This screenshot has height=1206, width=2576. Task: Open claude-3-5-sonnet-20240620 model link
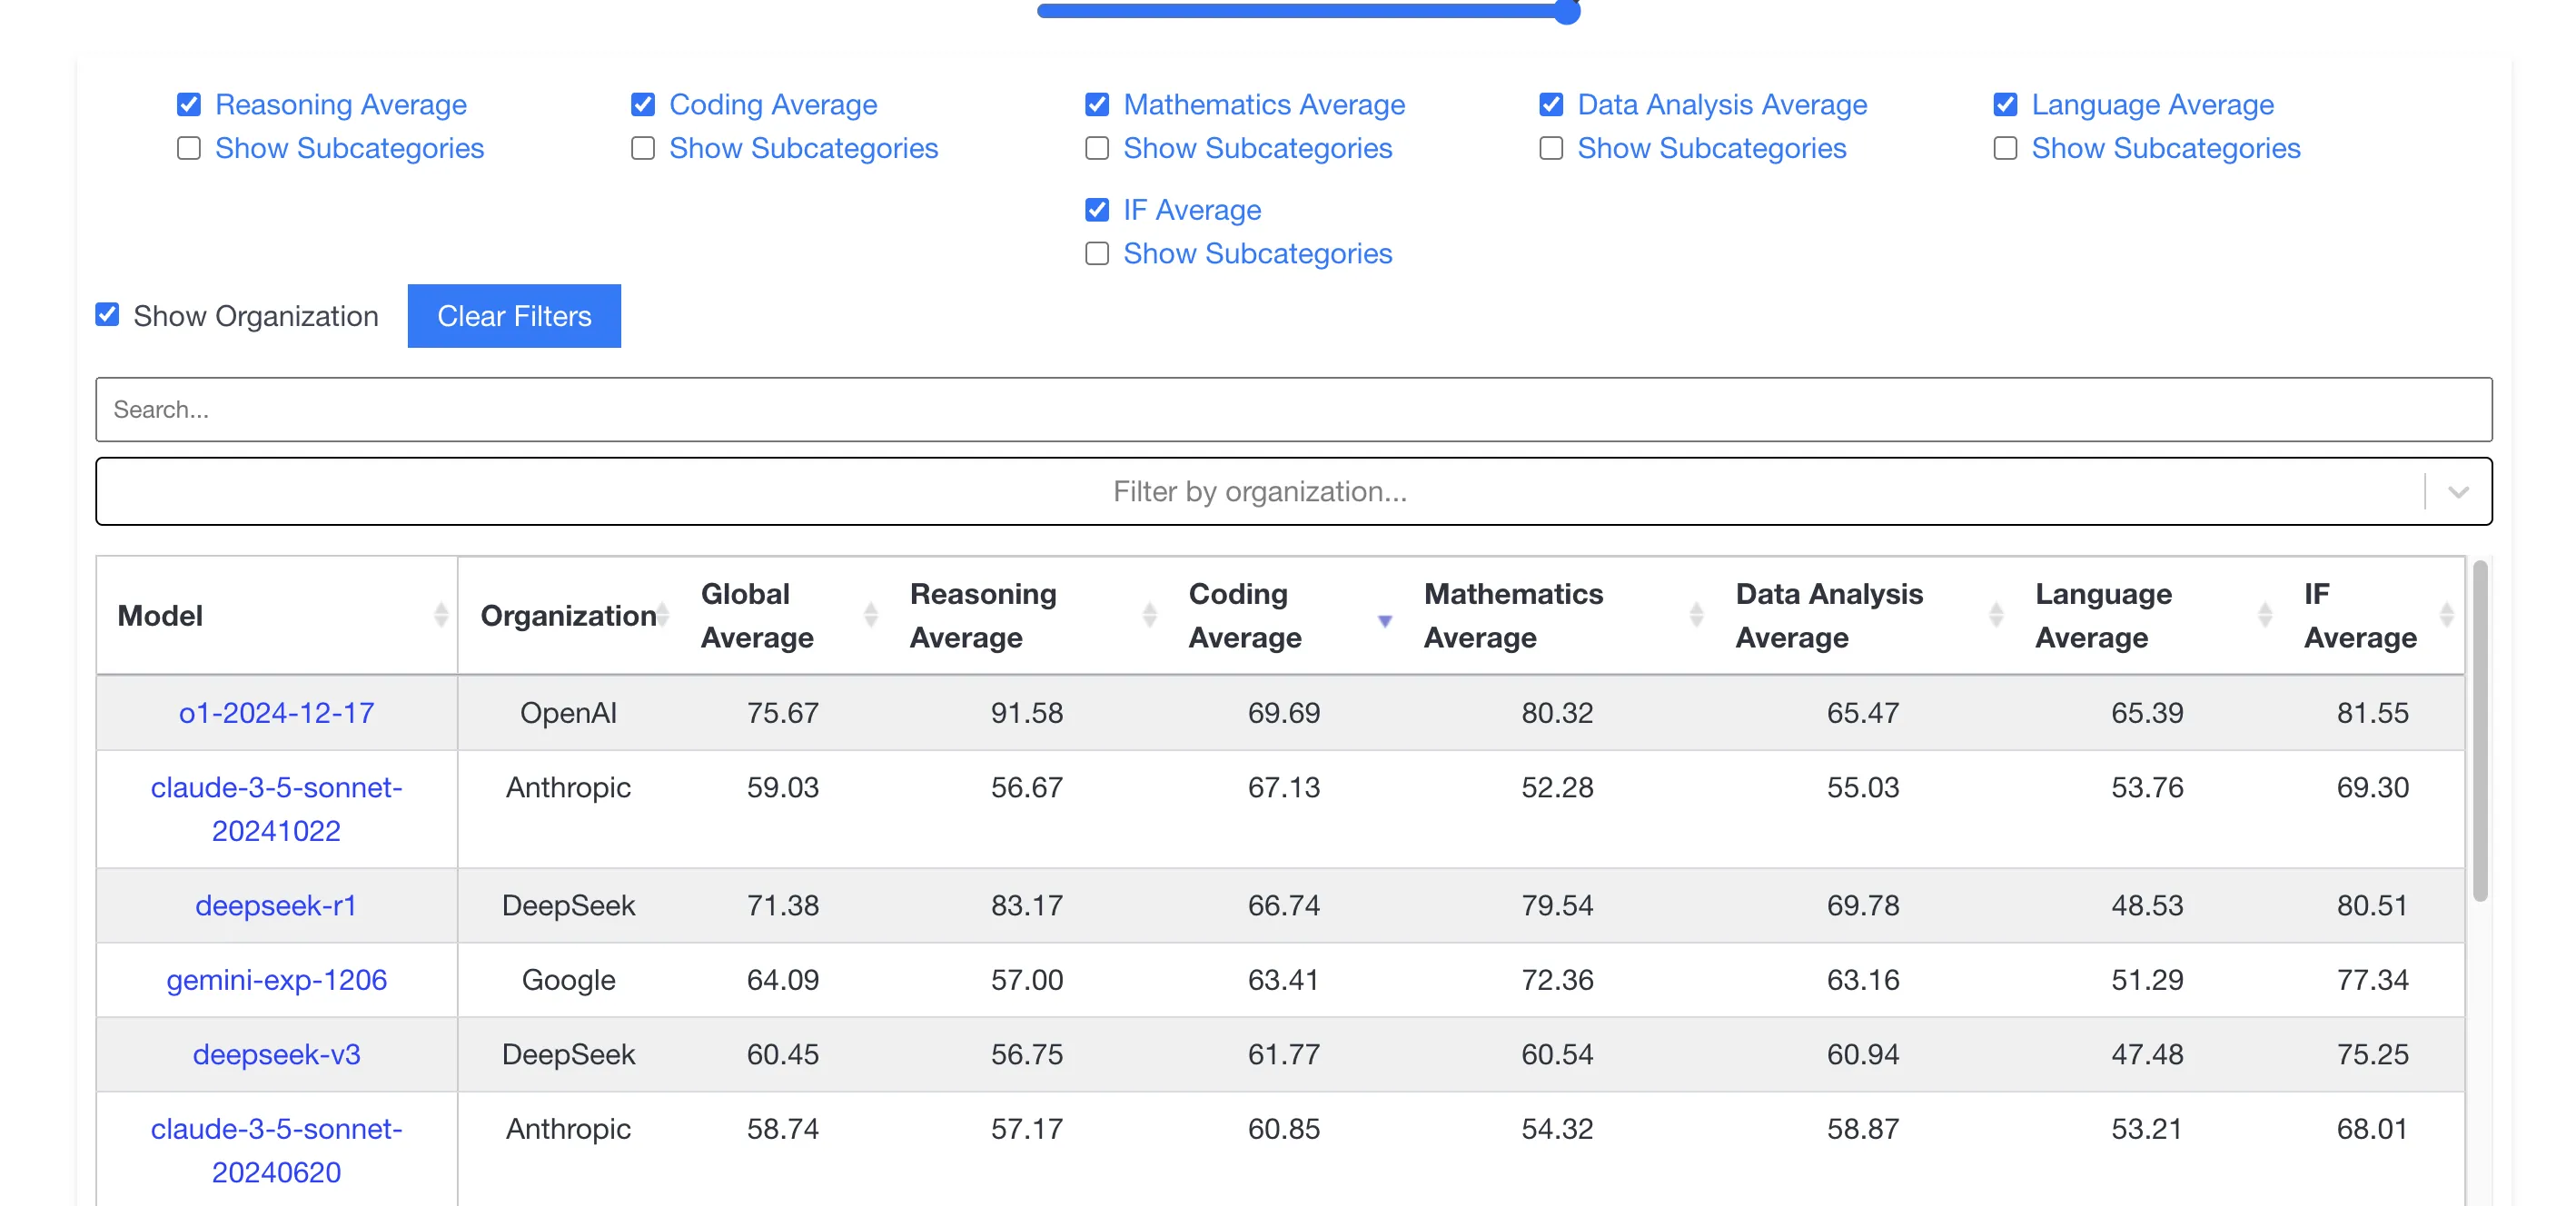pos(276,1150)
